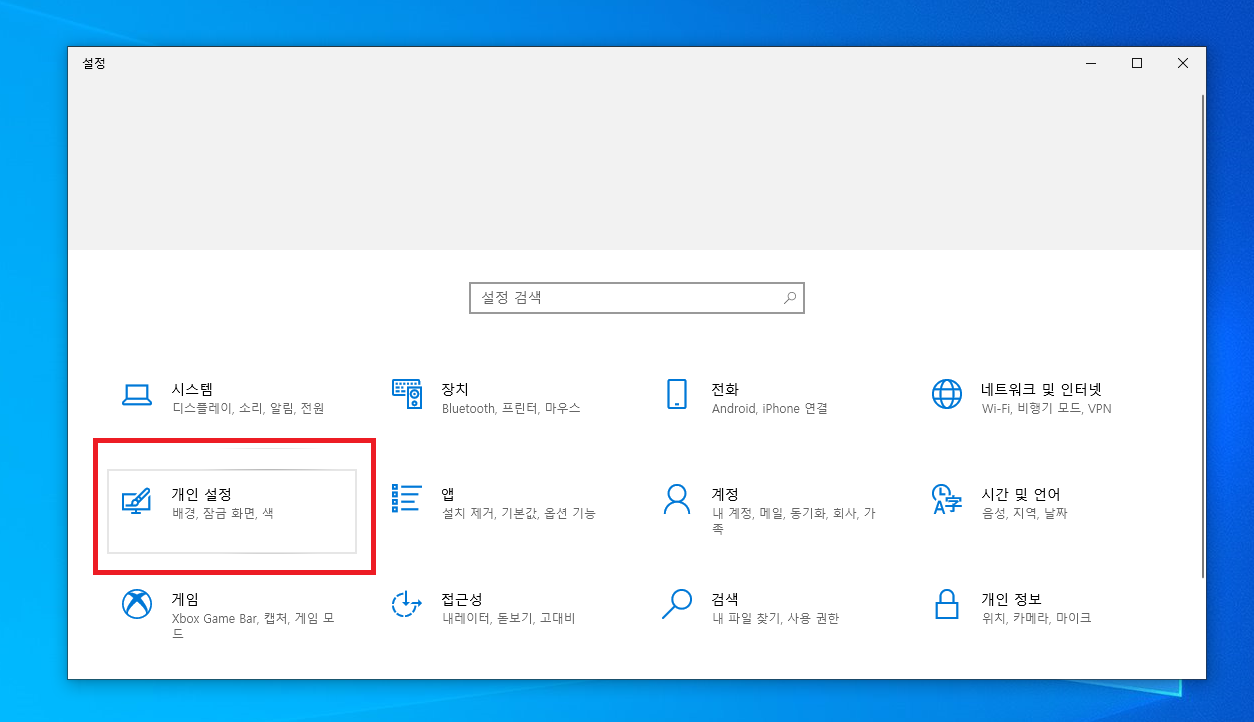The image size is (1254, 722).
Task: Open the 게임 category label
Action: click(x=185, y=599)
